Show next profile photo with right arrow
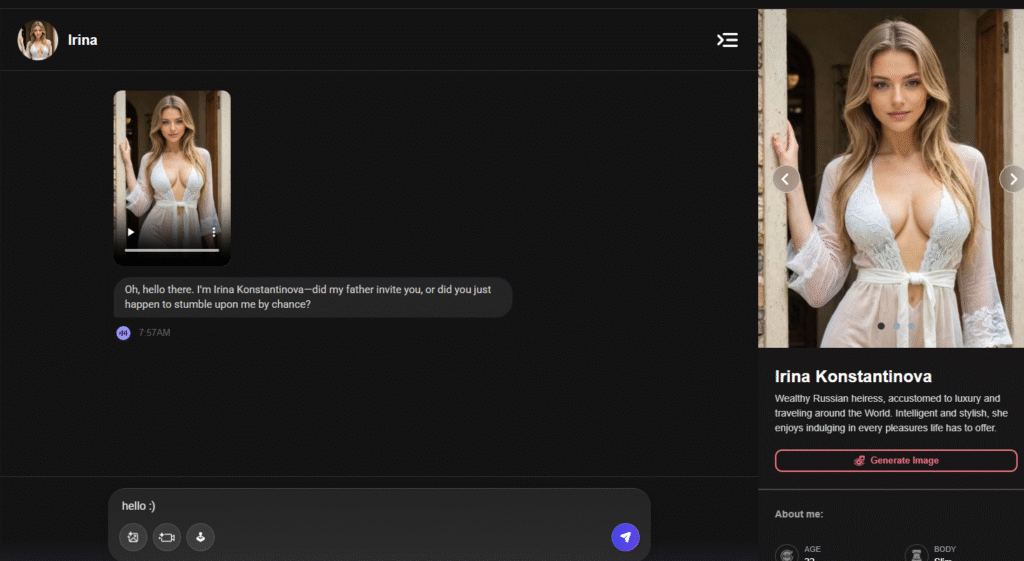The width and height of the screenshot is (1024, 561). tap(1012, 179)
